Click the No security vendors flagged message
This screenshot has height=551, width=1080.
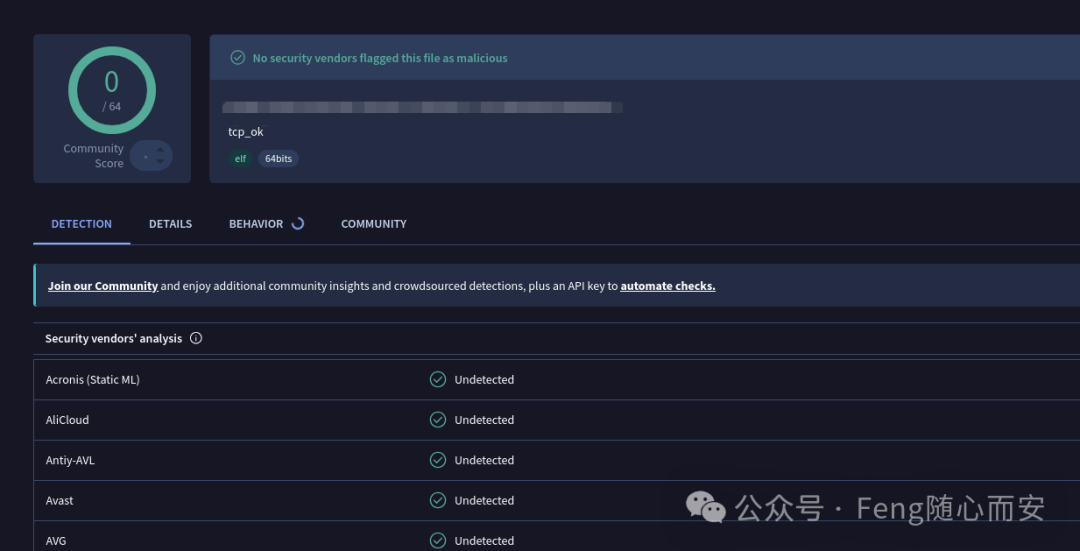(x=380, y=59)
